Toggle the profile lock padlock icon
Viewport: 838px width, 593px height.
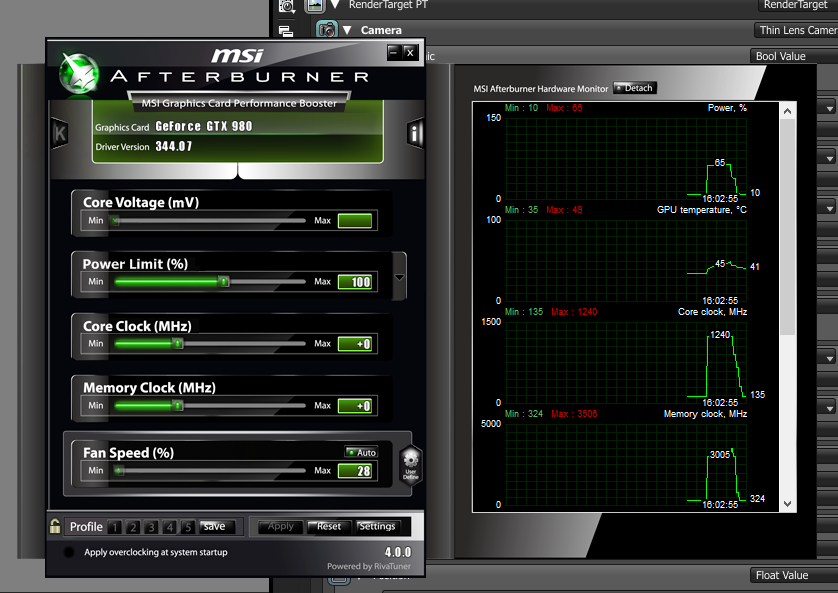[x=55, y=526]
